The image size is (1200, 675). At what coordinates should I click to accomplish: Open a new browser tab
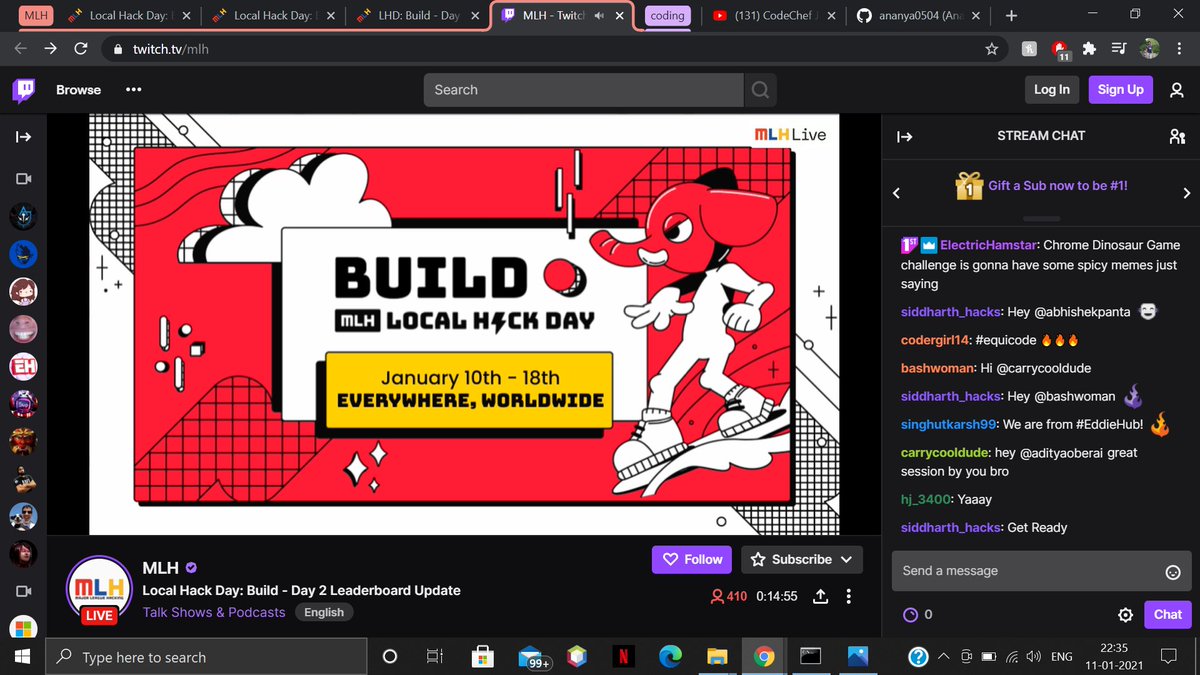coord(1011,16)
